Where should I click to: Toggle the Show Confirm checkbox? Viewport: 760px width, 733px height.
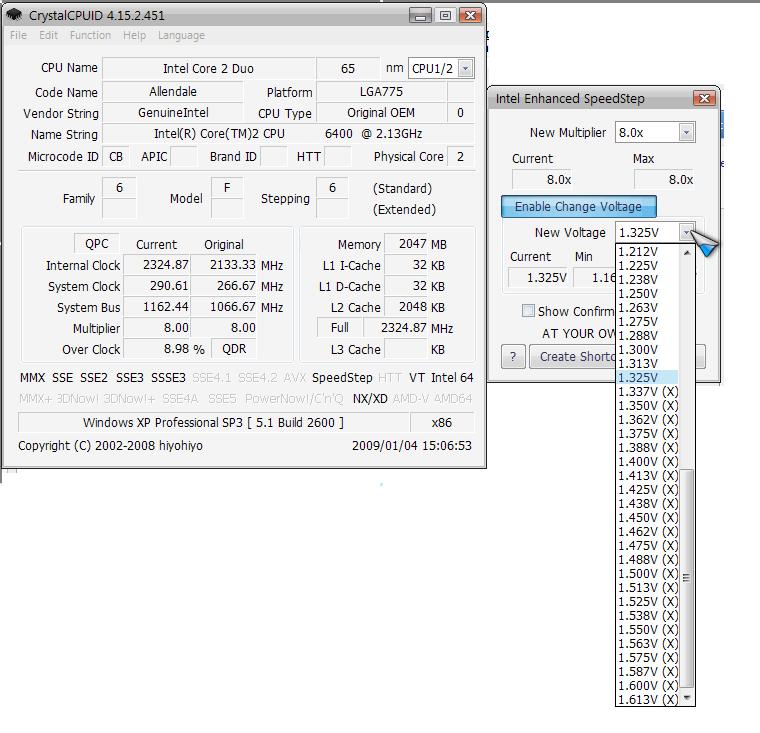[528, 311]
